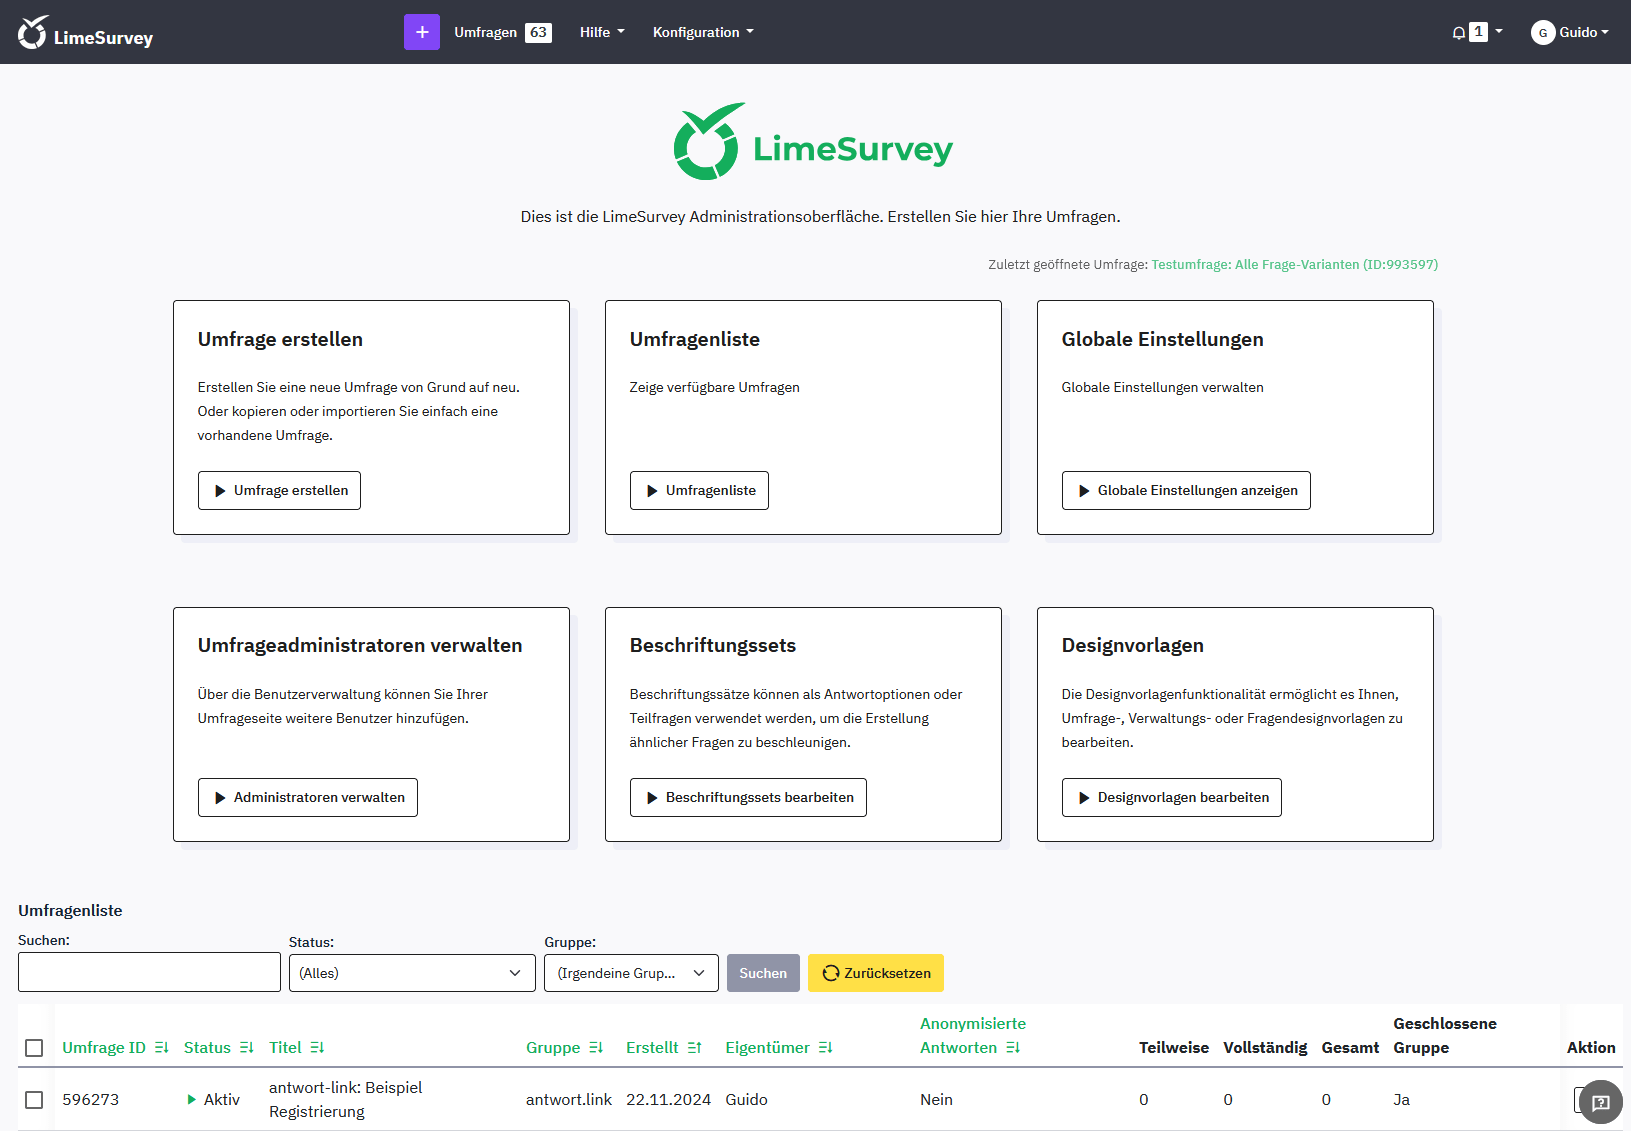Sort table by Gruppe header

553,1048
